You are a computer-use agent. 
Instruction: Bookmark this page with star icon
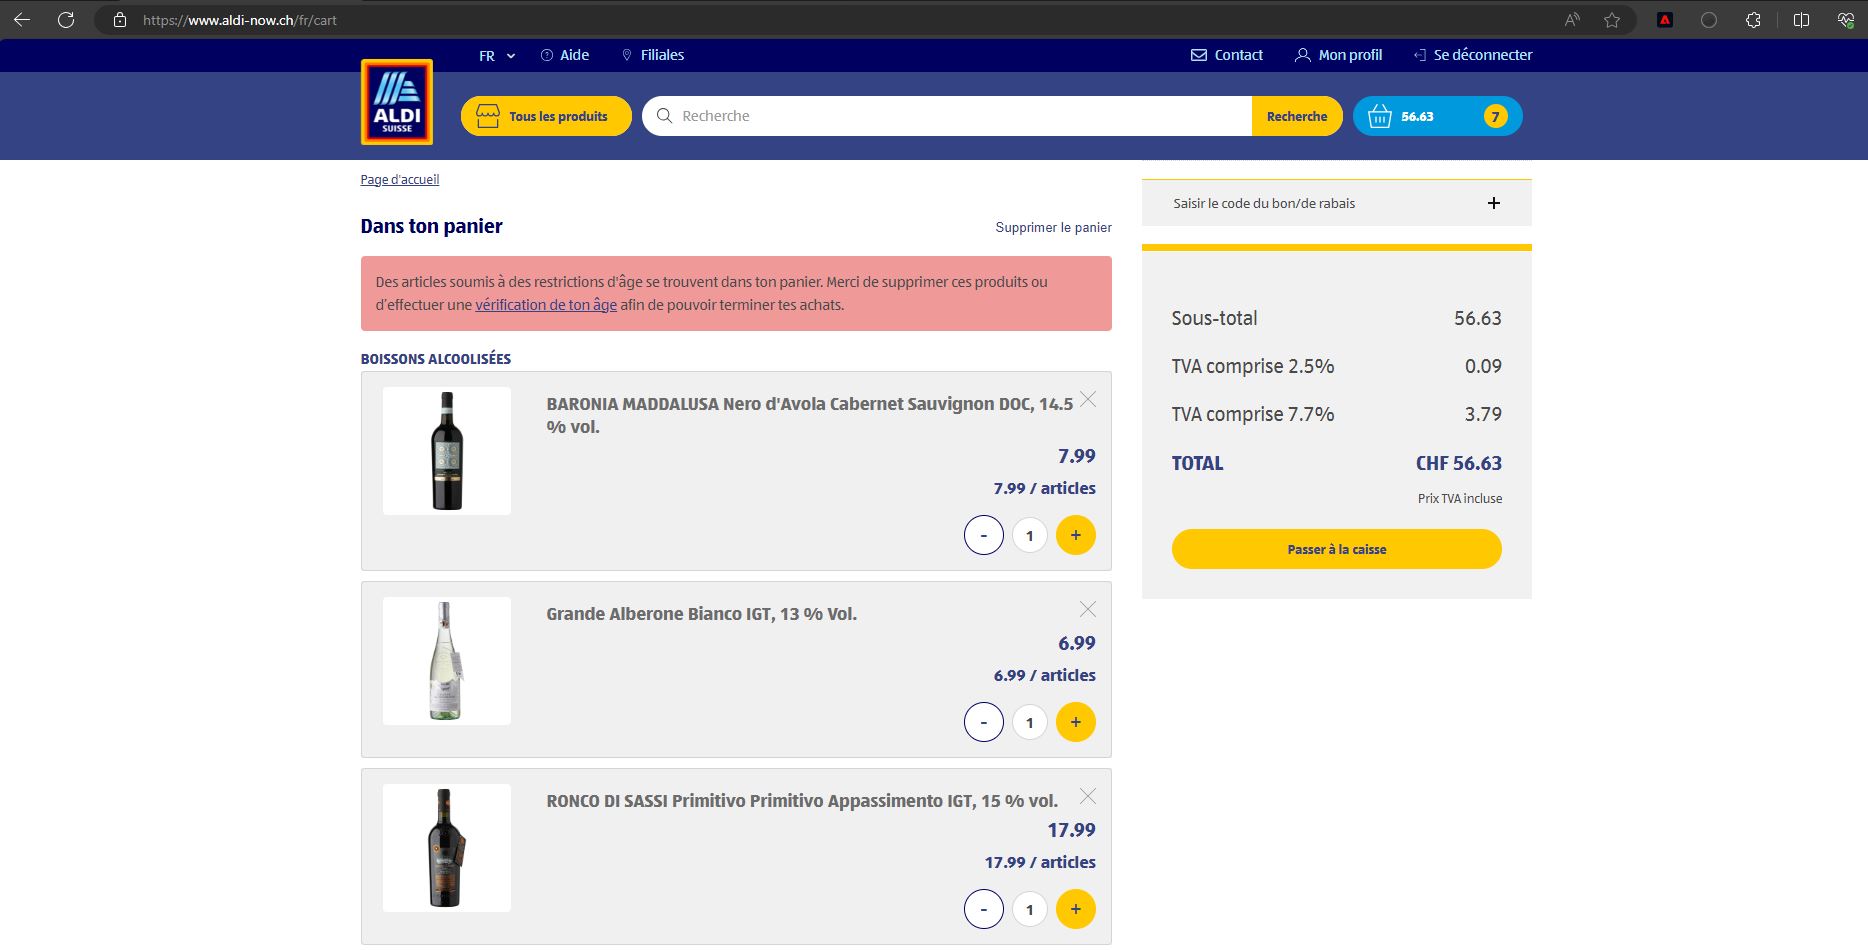[1612, 20]
